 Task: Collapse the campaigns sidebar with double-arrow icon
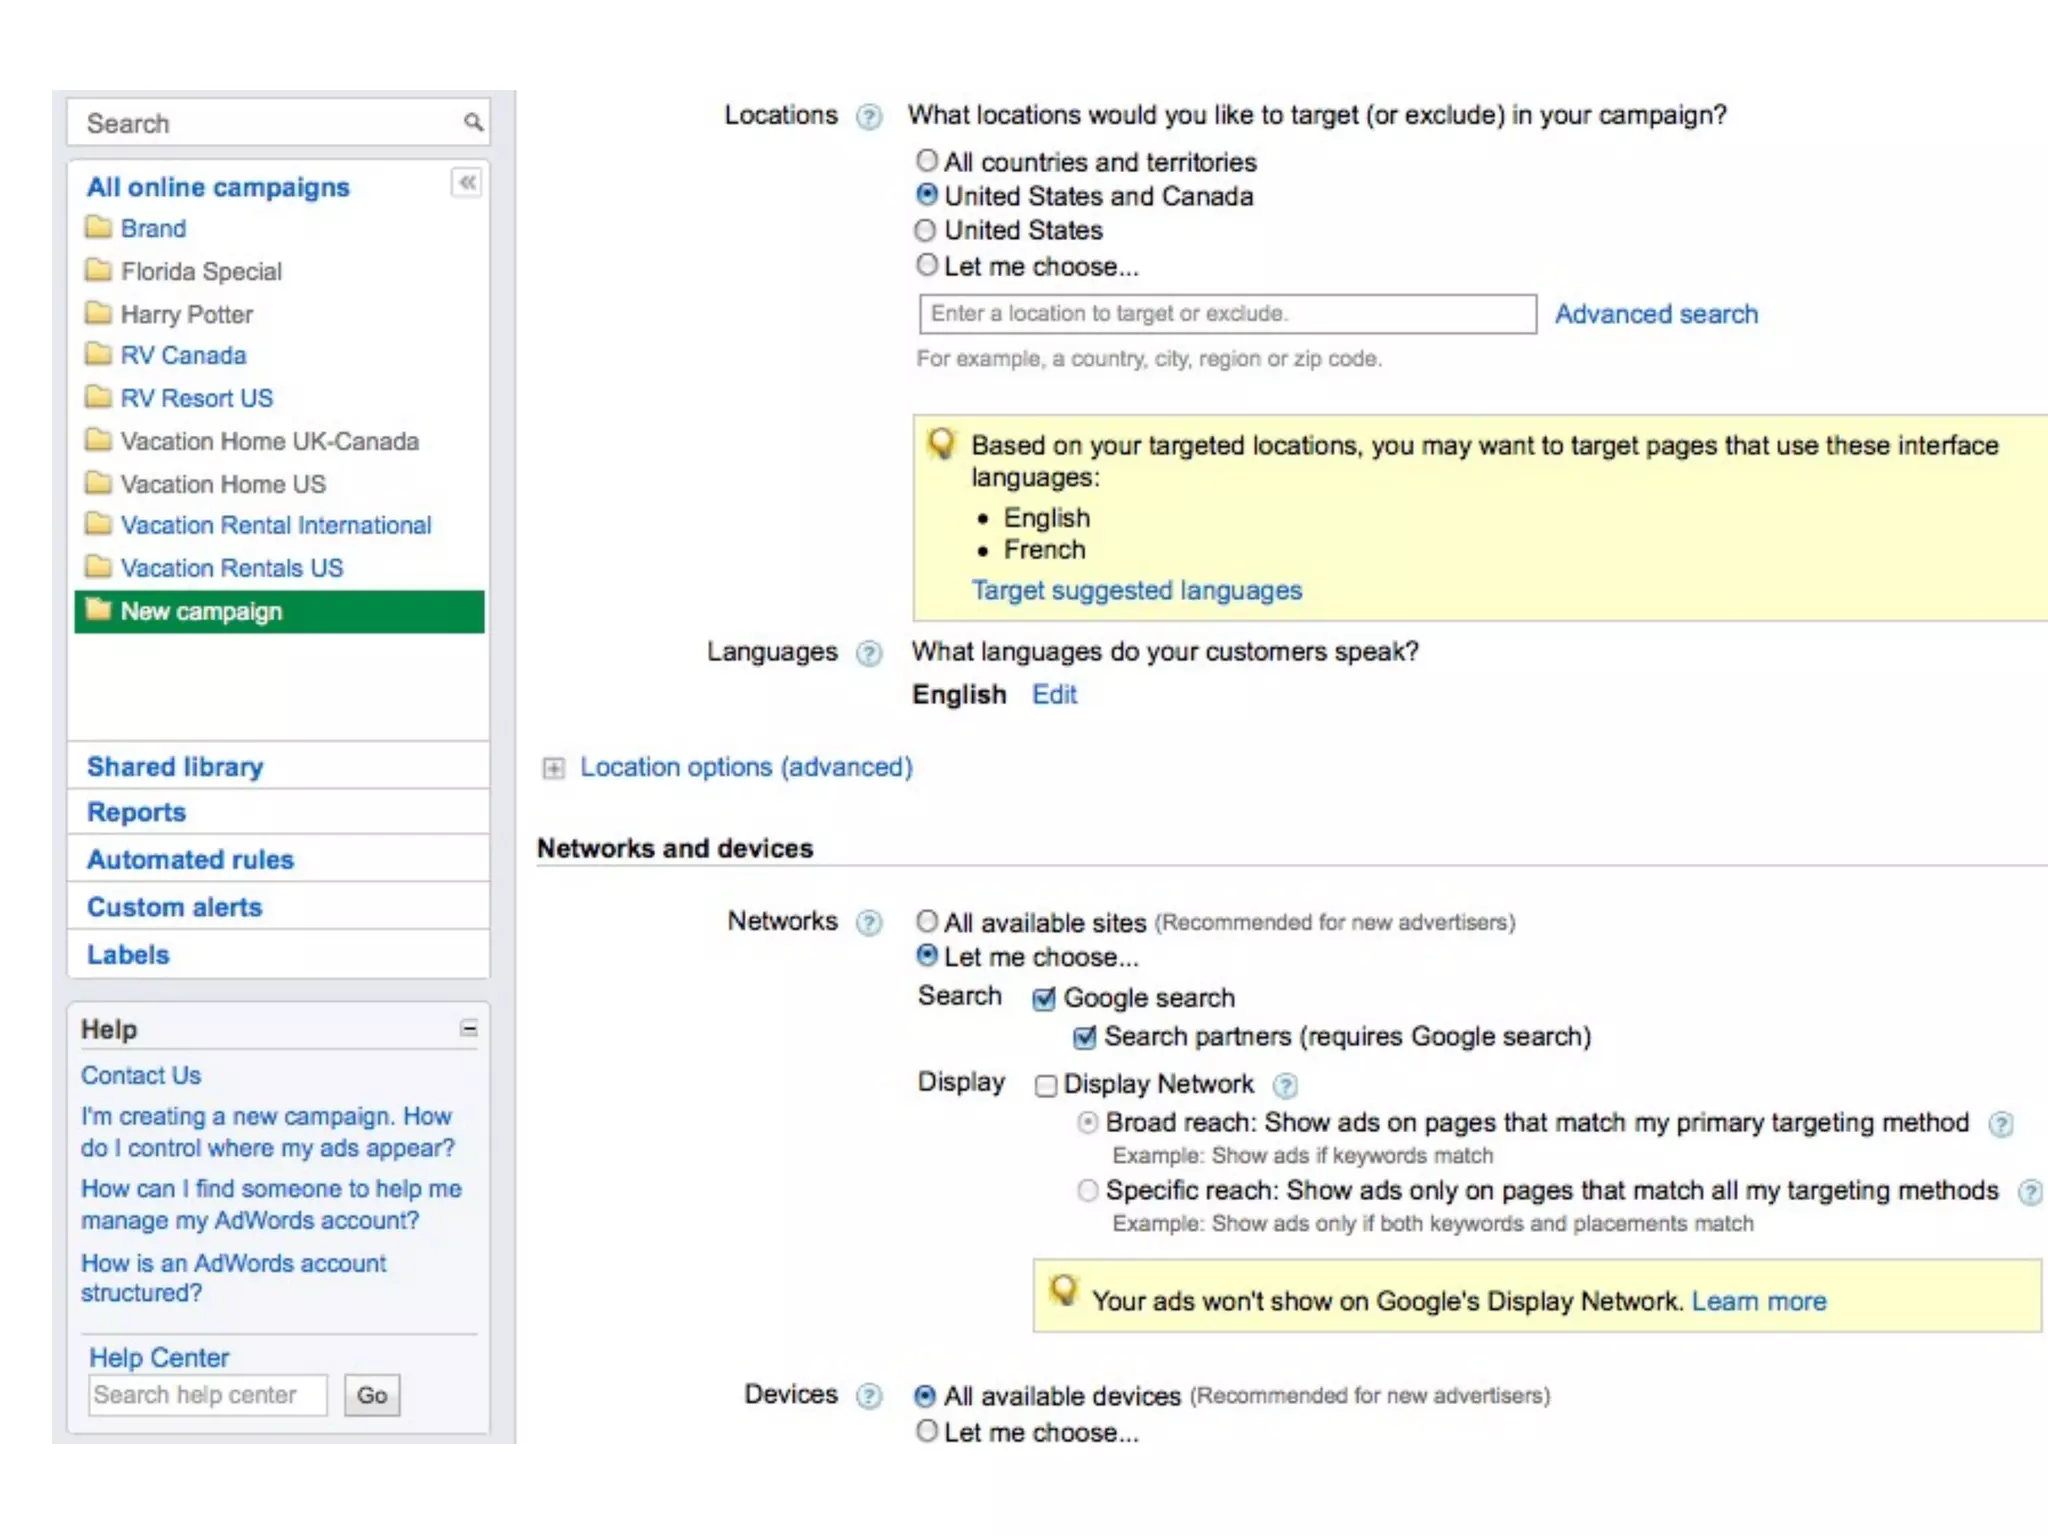(x=467, y=183)
